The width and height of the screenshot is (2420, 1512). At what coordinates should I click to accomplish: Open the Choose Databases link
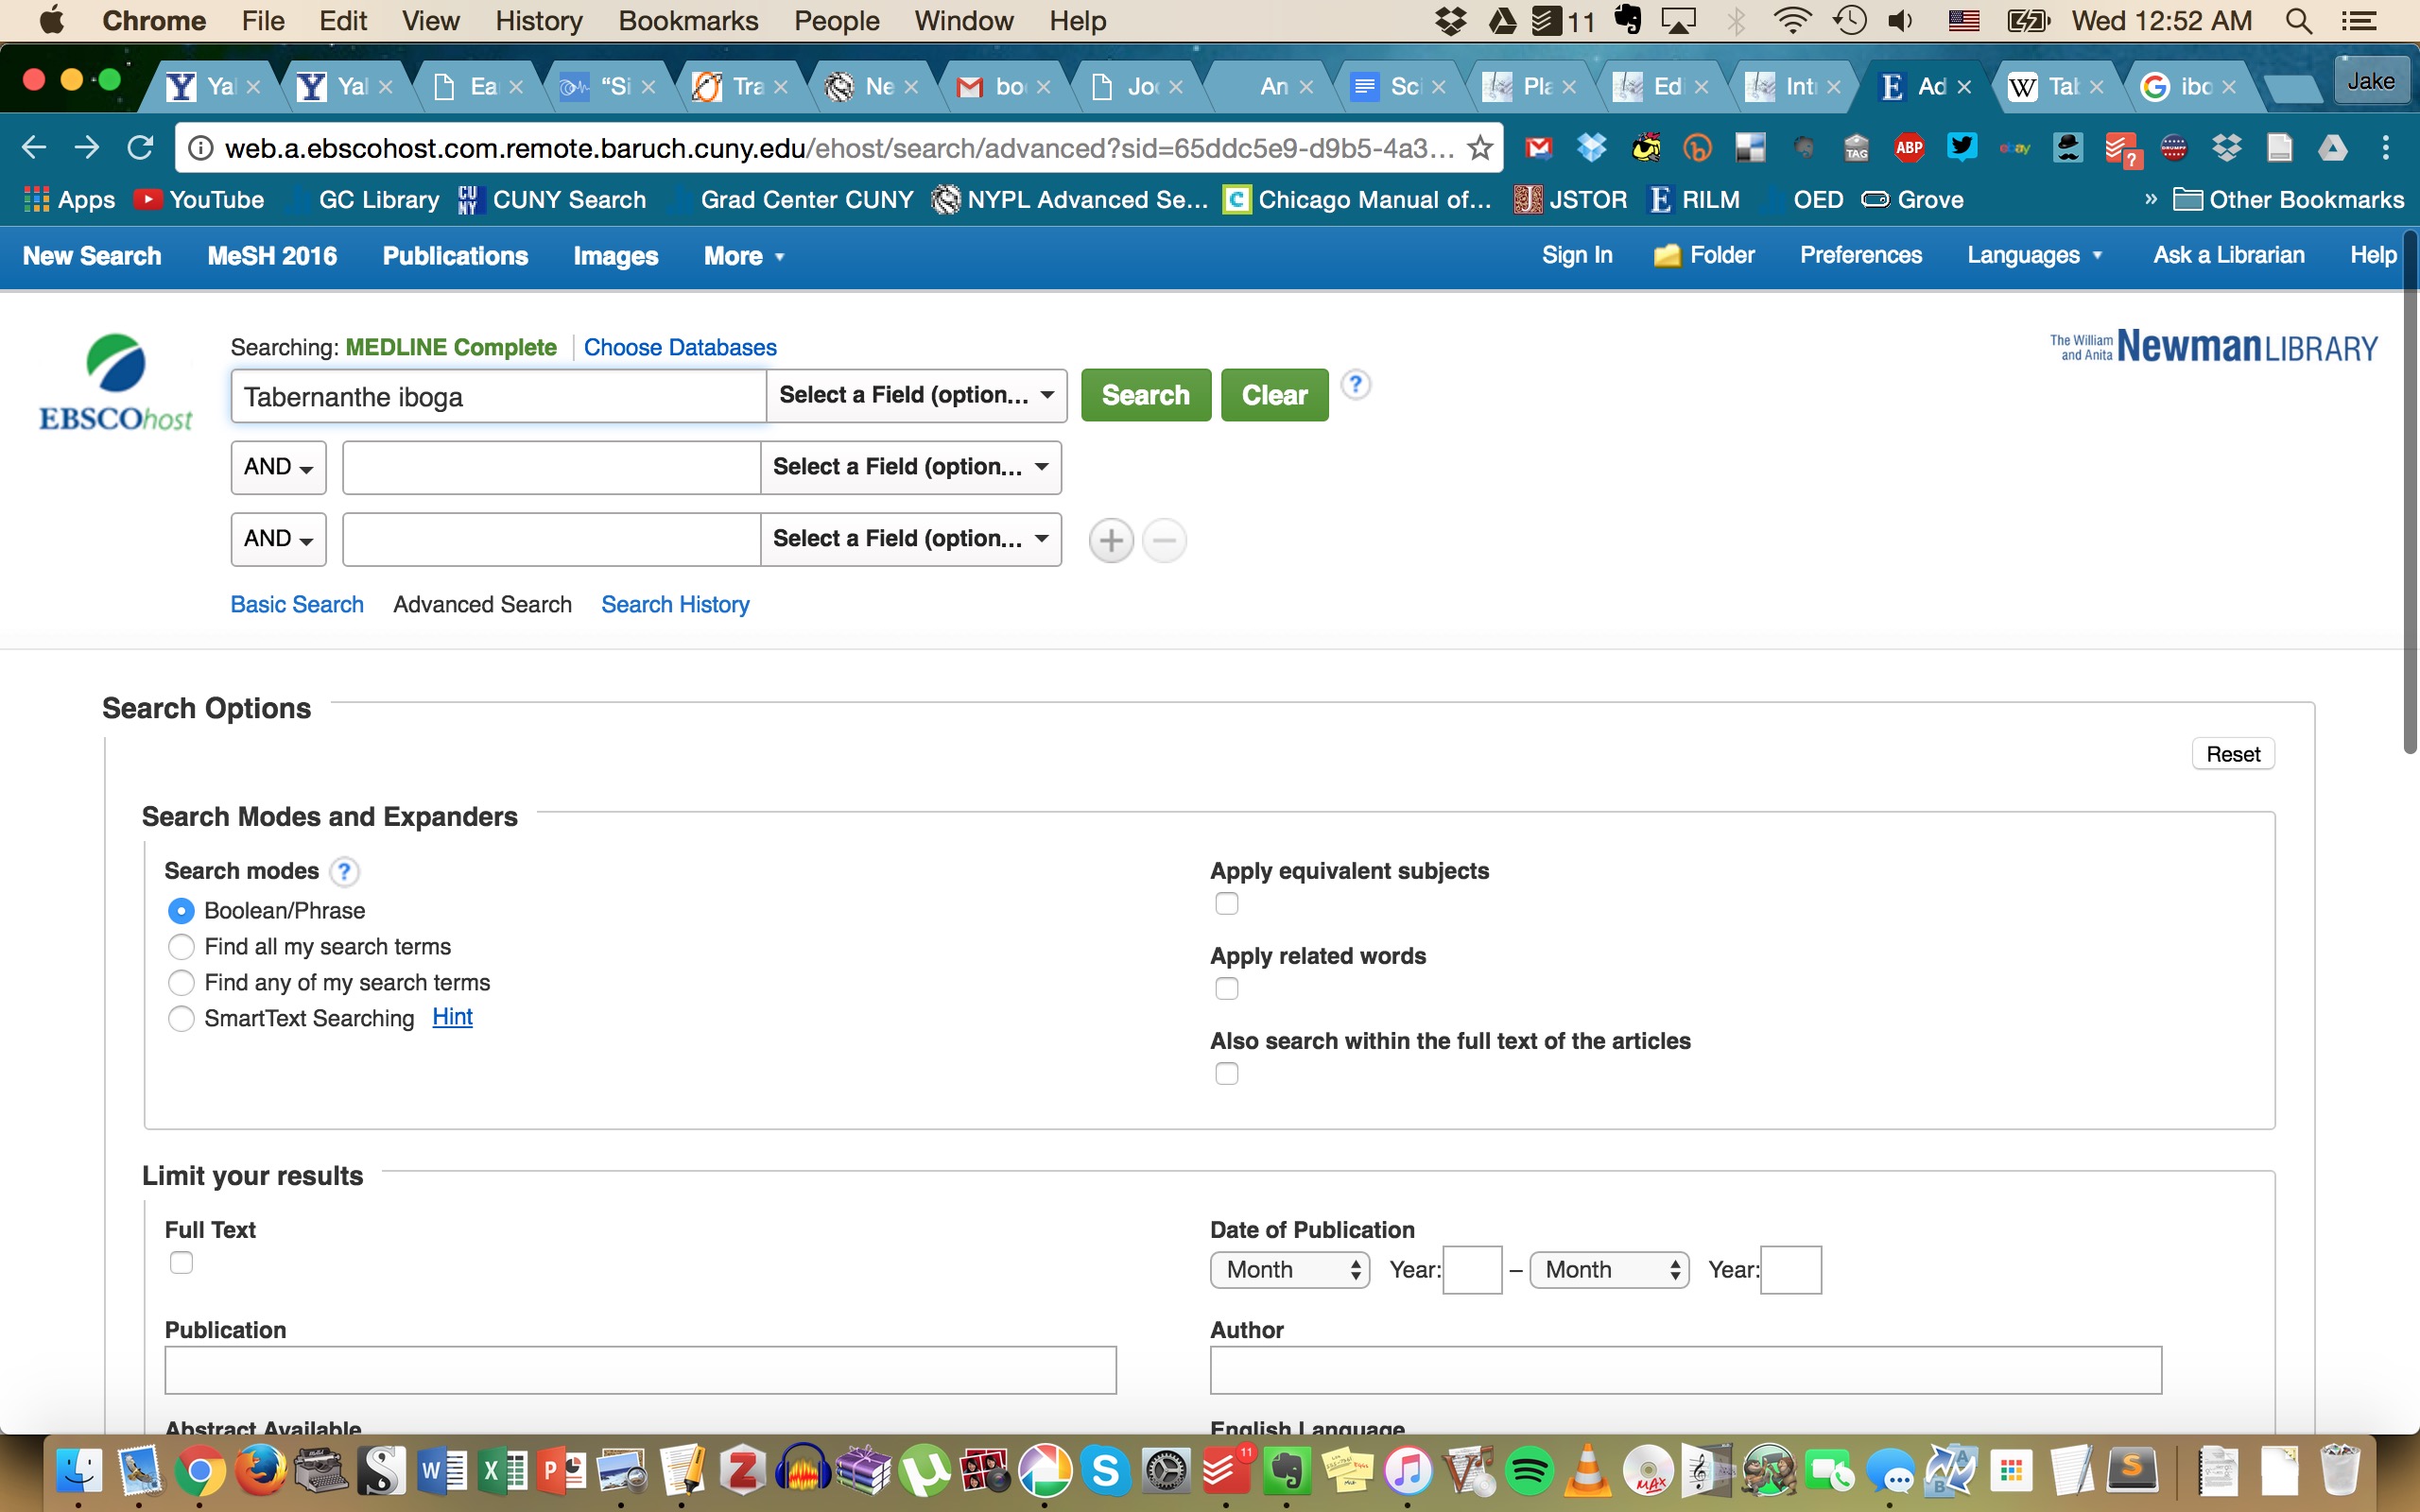680,347
